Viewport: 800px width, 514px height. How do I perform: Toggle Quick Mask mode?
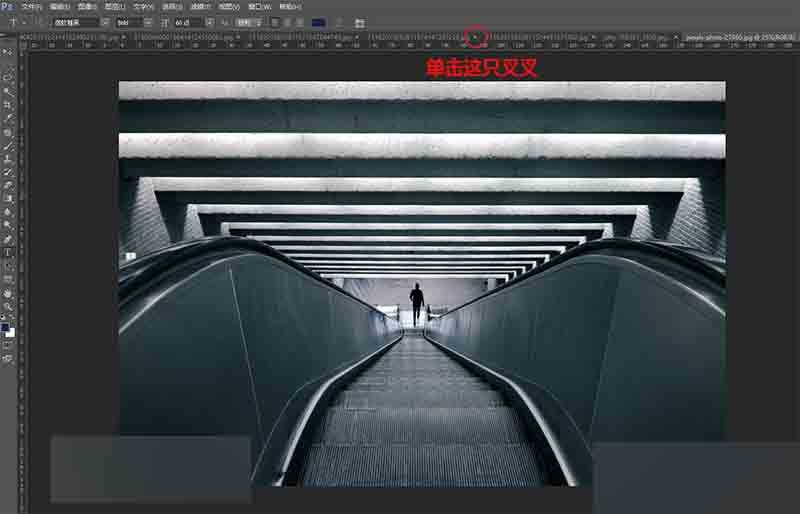pos(7,345)
